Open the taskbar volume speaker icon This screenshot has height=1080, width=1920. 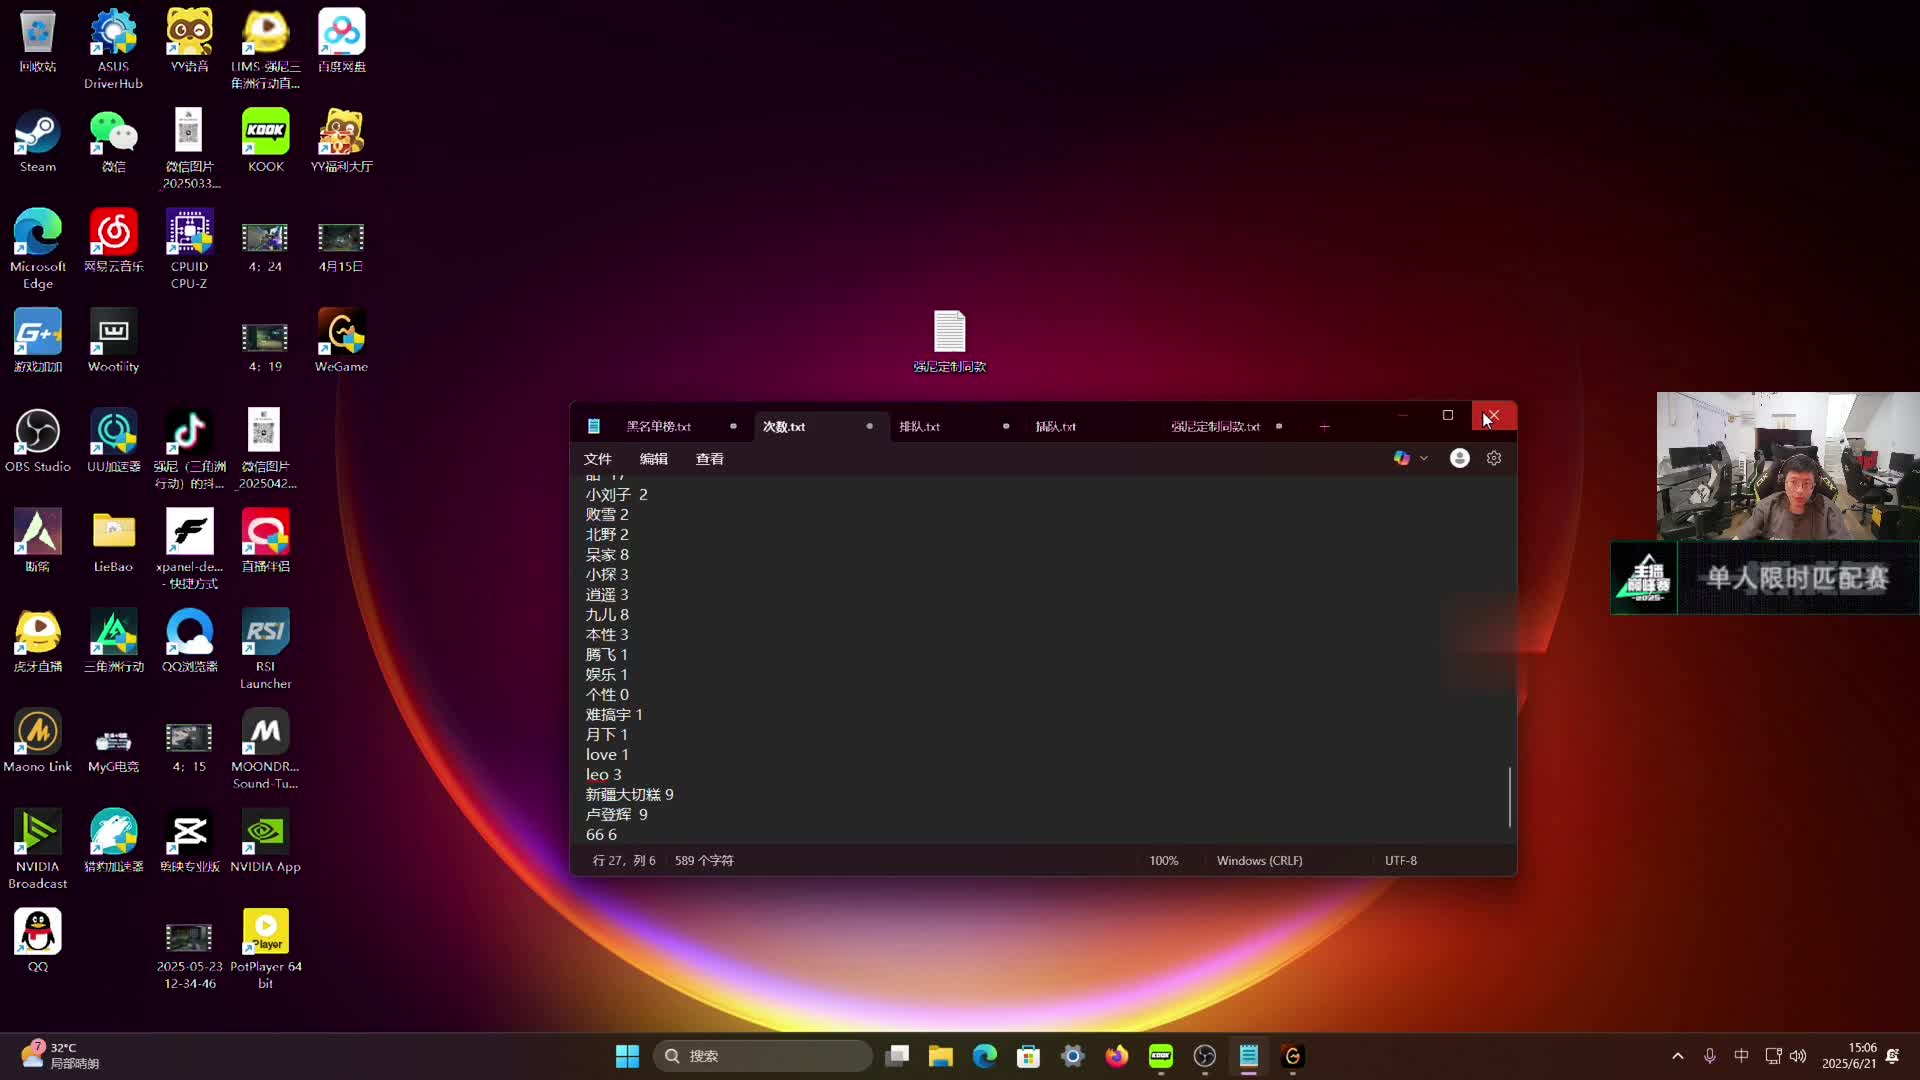[1798, 1056]
